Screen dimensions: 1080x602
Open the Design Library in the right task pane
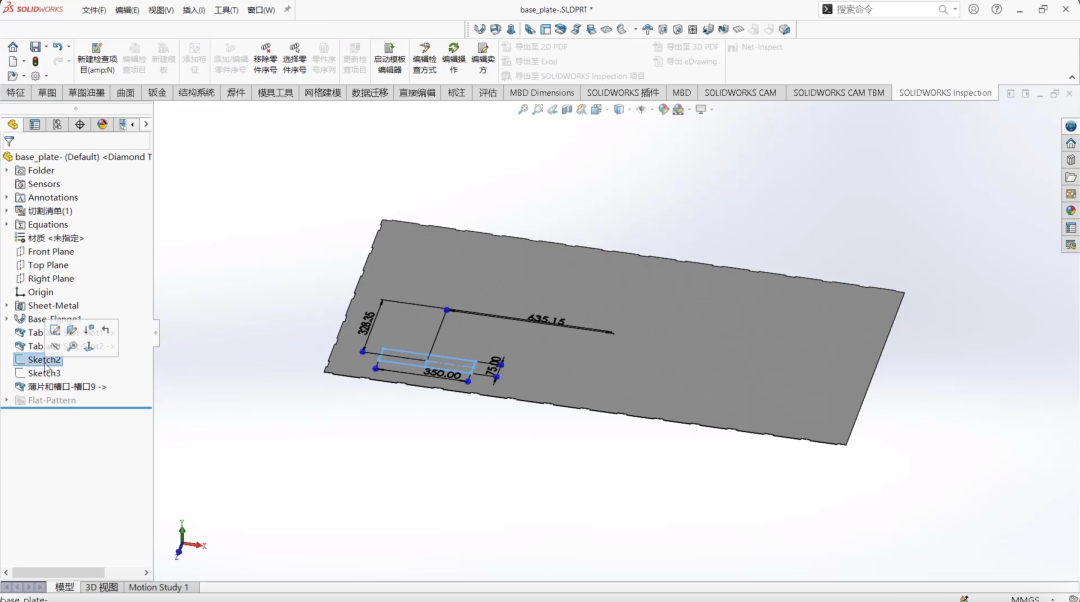click(1070, 160)
